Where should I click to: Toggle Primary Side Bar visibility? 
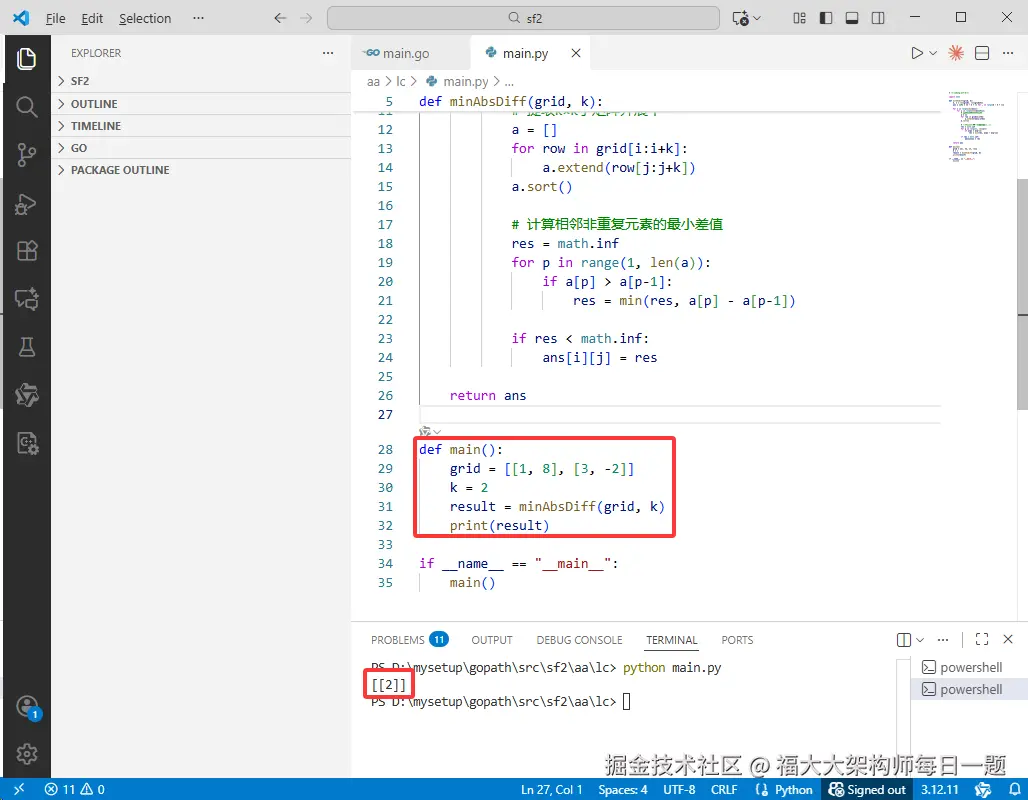point(826,18)
